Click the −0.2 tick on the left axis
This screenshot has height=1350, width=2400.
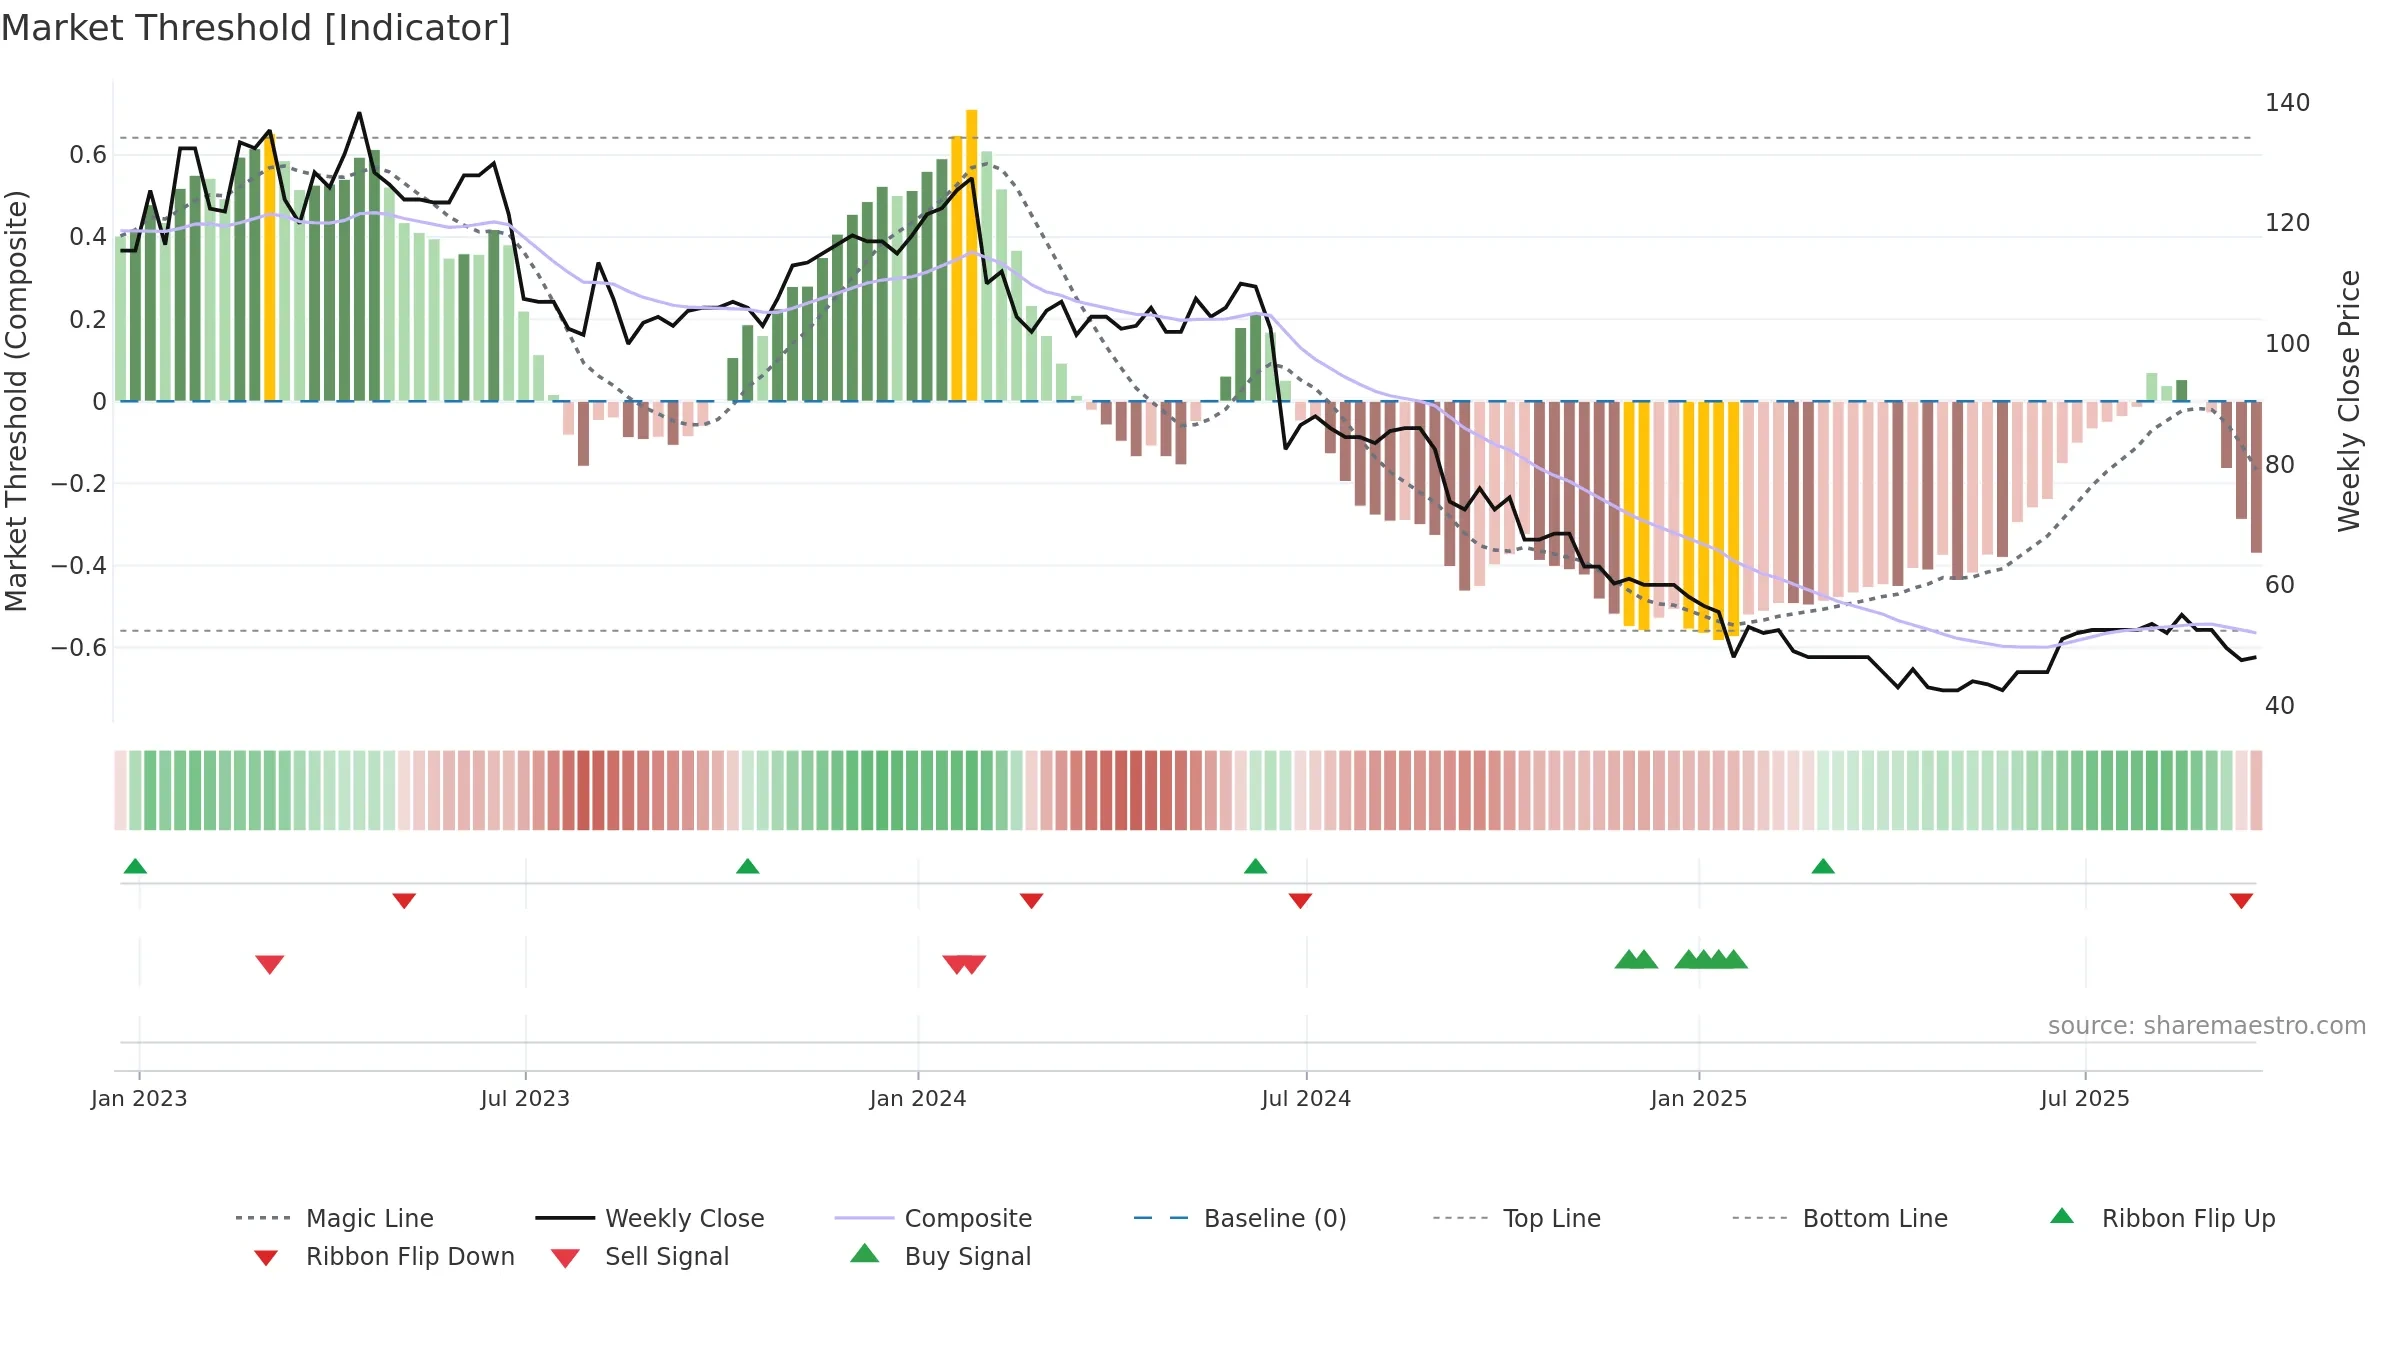(x=79, y=483)
